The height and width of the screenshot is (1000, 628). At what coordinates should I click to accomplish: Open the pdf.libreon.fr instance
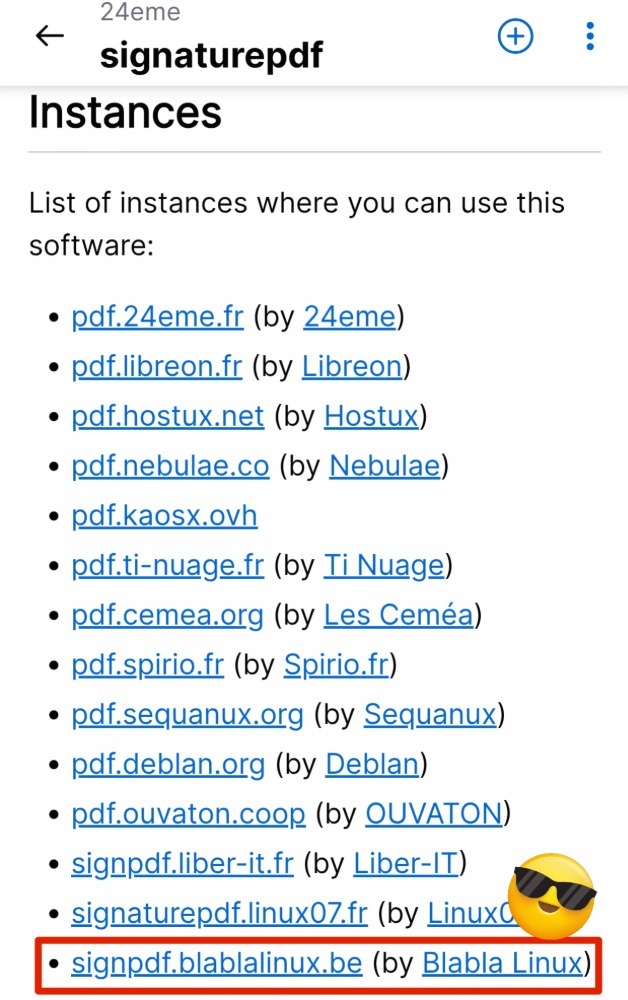point(156,366)
